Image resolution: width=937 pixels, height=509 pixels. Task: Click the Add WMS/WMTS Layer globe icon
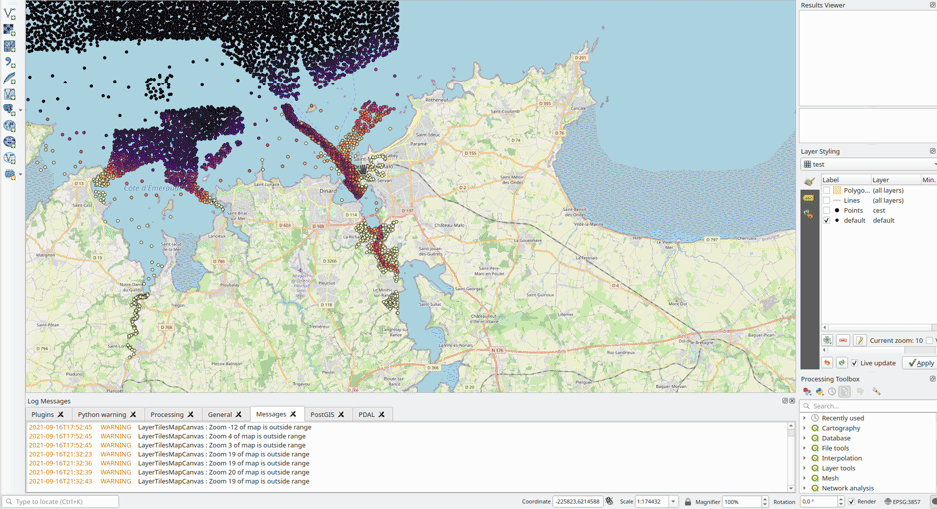coord(10,125)
